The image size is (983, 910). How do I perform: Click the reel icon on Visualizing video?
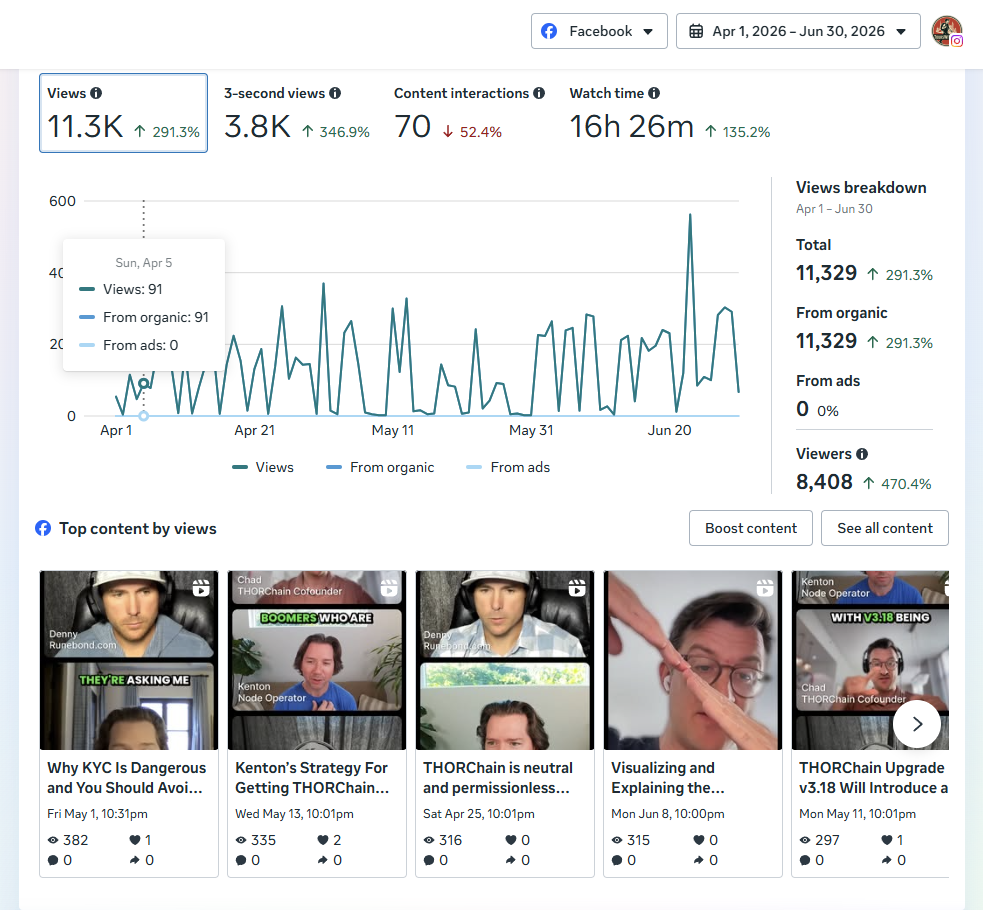pyautogui.click(x=765, y=588)
